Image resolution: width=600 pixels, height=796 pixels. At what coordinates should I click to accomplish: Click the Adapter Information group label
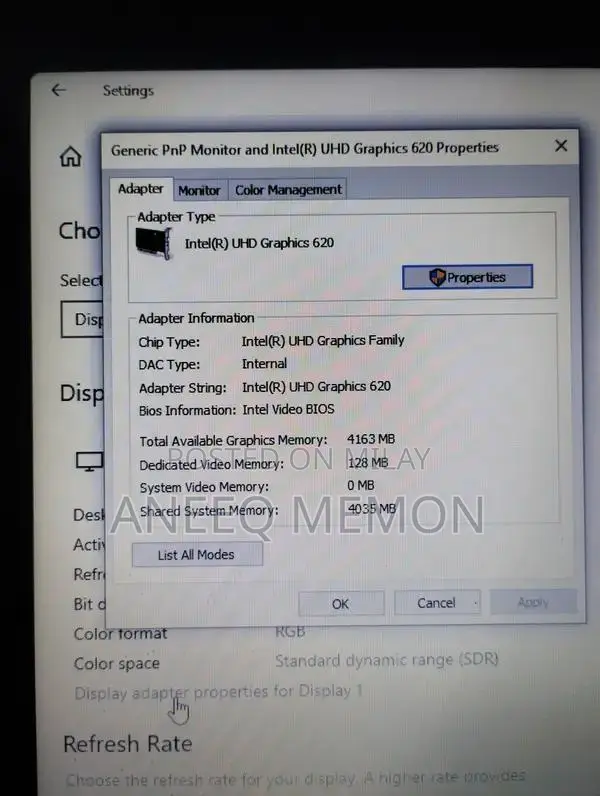click(196, 318)
